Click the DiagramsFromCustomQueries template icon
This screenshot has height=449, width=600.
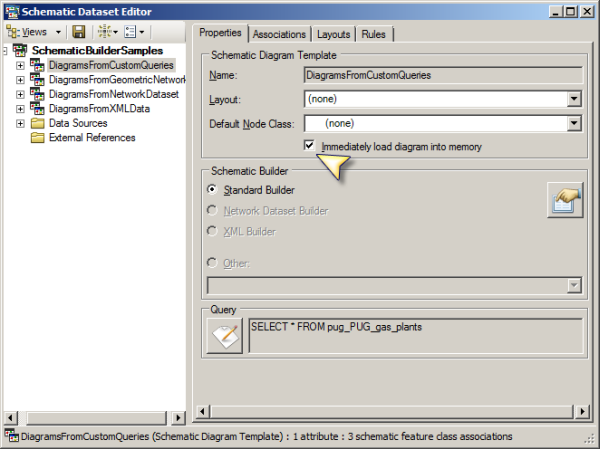click(x=37, y=65)
